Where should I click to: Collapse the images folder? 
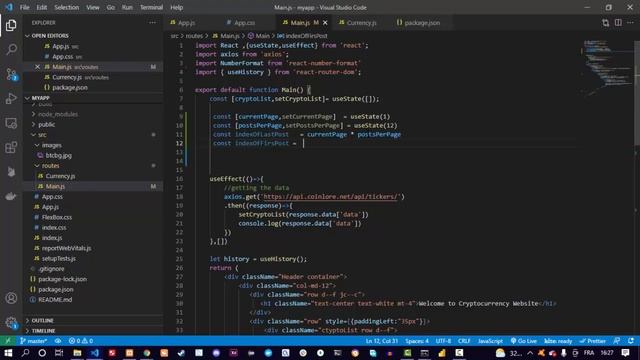point(51,145)
